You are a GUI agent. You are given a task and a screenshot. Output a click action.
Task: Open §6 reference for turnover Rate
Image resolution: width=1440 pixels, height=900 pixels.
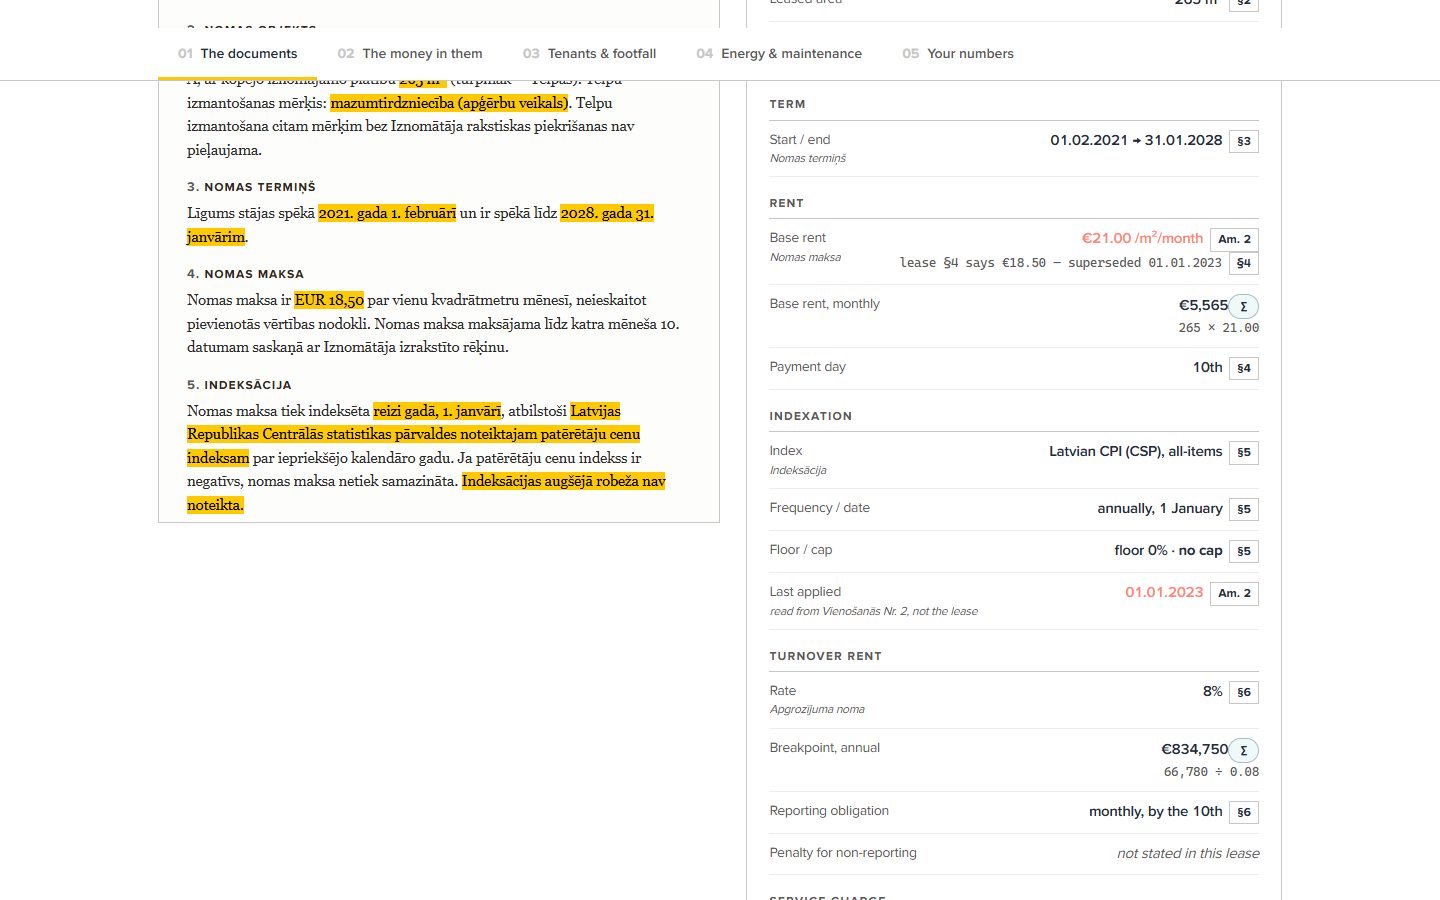click(1244, 692)
